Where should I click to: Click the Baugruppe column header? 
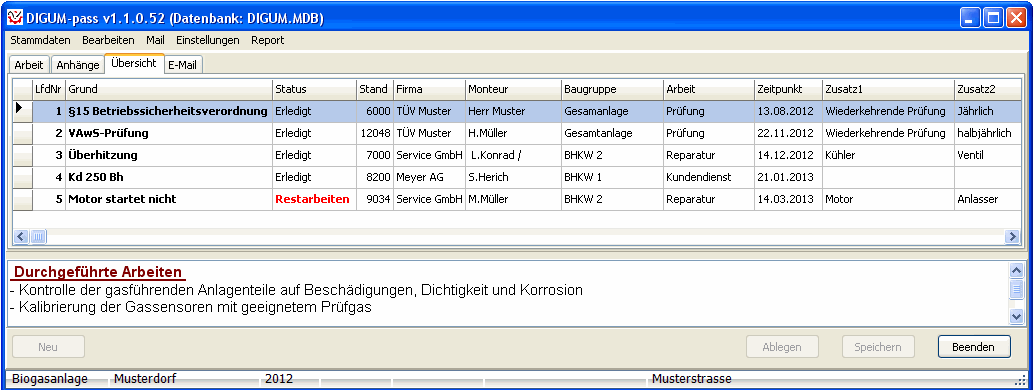[x=613, y=89]
